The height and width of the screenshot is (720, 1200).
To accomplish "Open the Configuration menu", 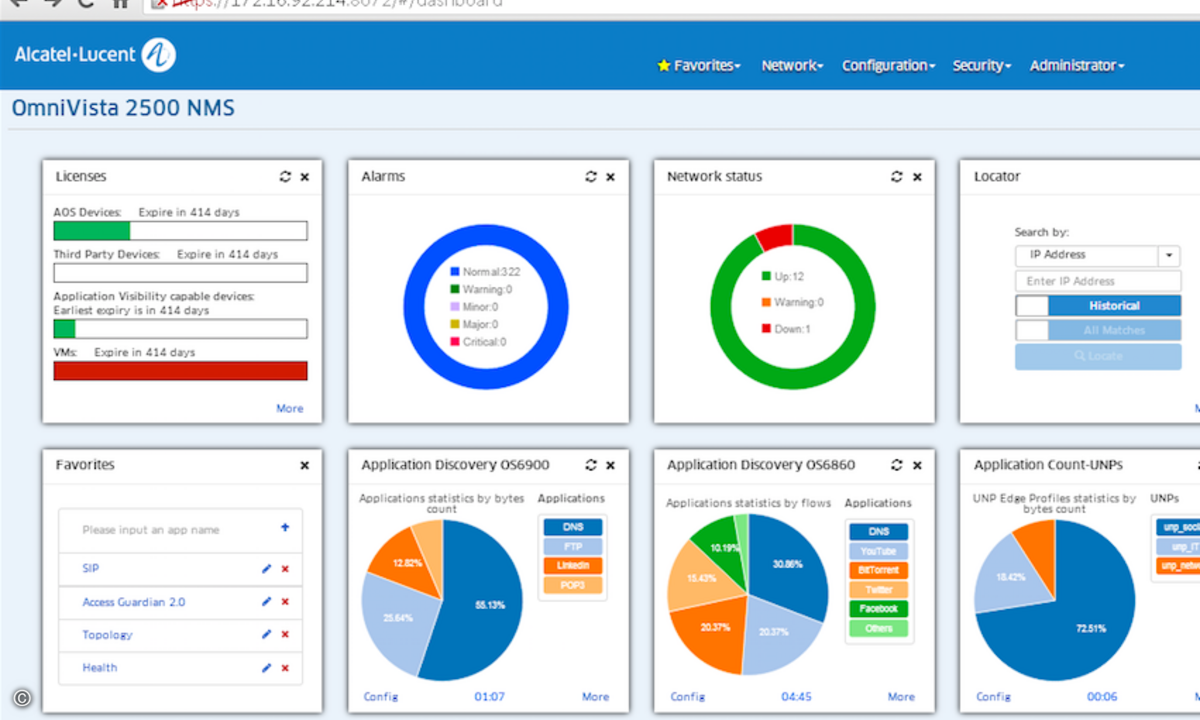I will pos(888,65).
